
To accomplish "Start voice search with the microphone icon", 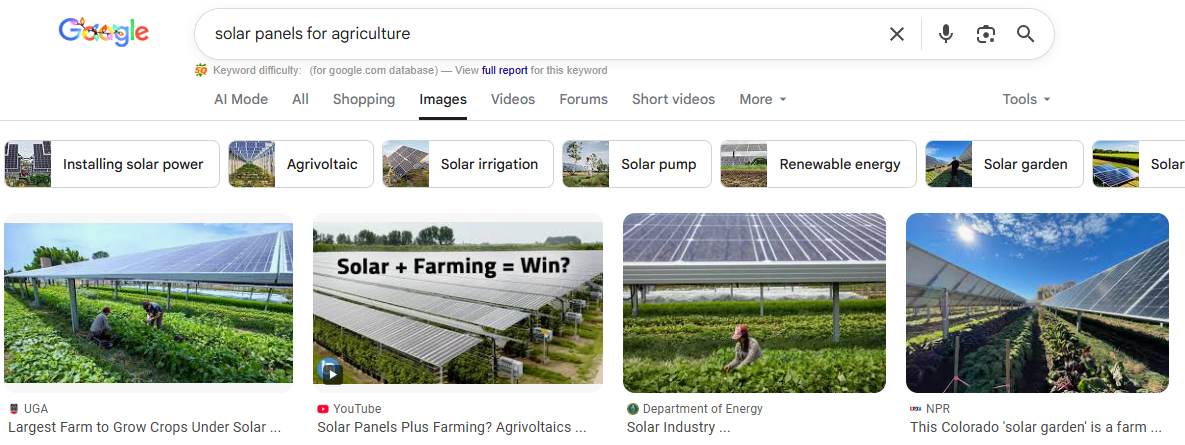I will click(945, 34).
